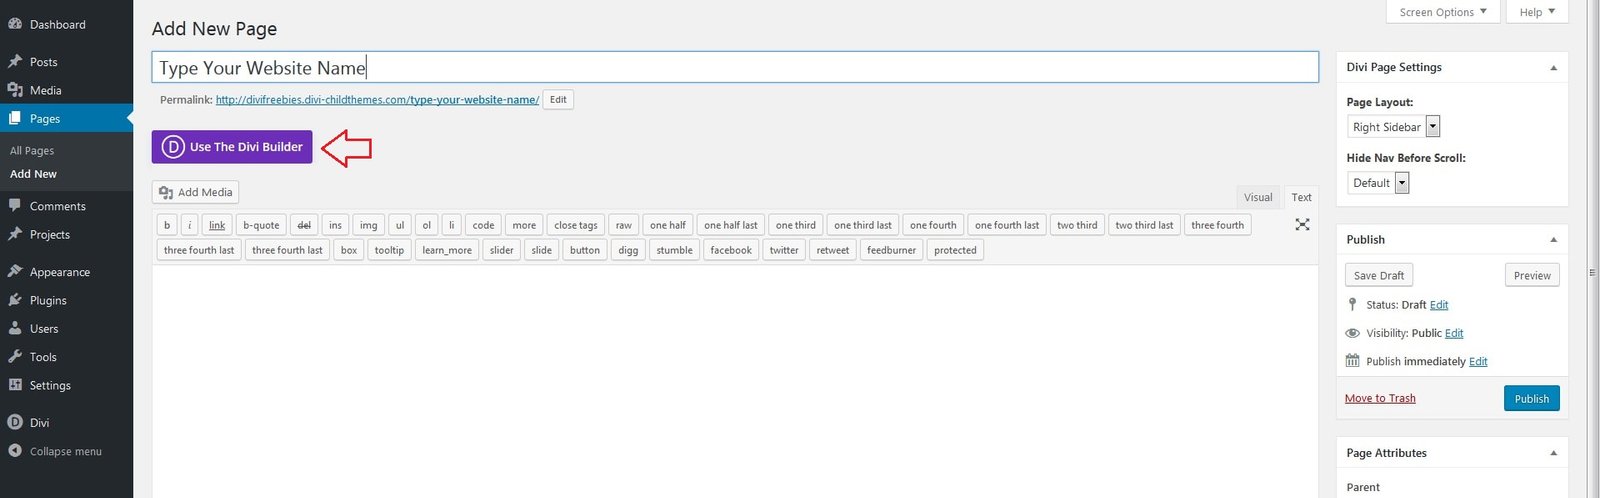Edit the publish visibility setting
The image size is (1600, 498).
pyautogui.click(x=1454, y=333)
